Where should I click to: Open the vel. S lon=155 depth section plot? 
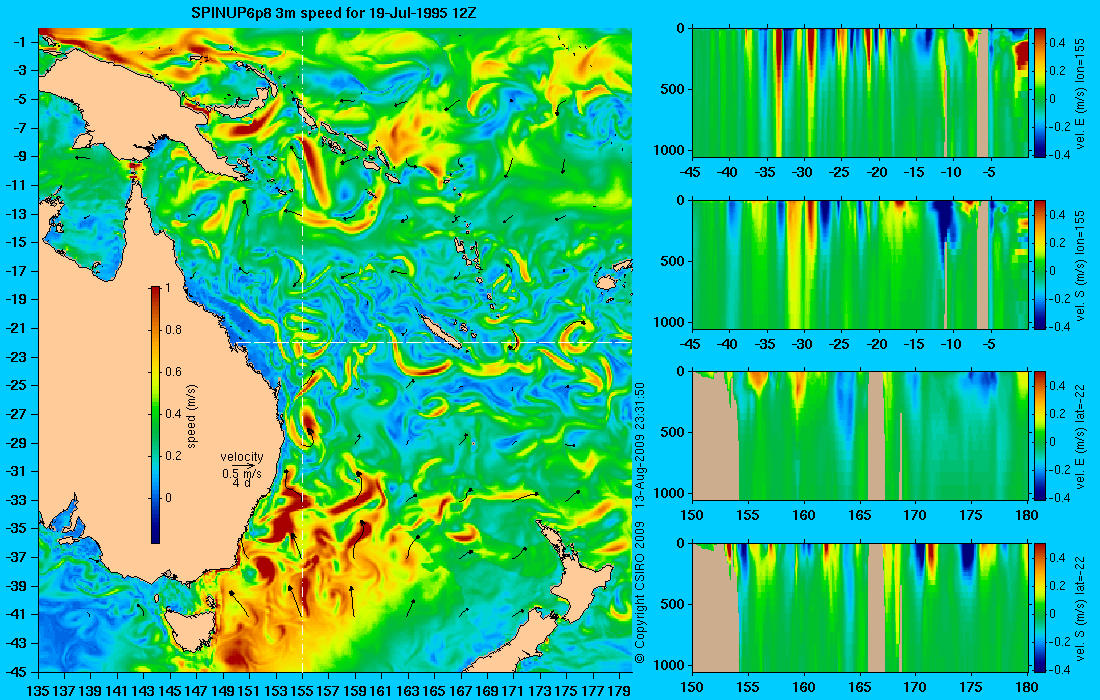point(860,264)
